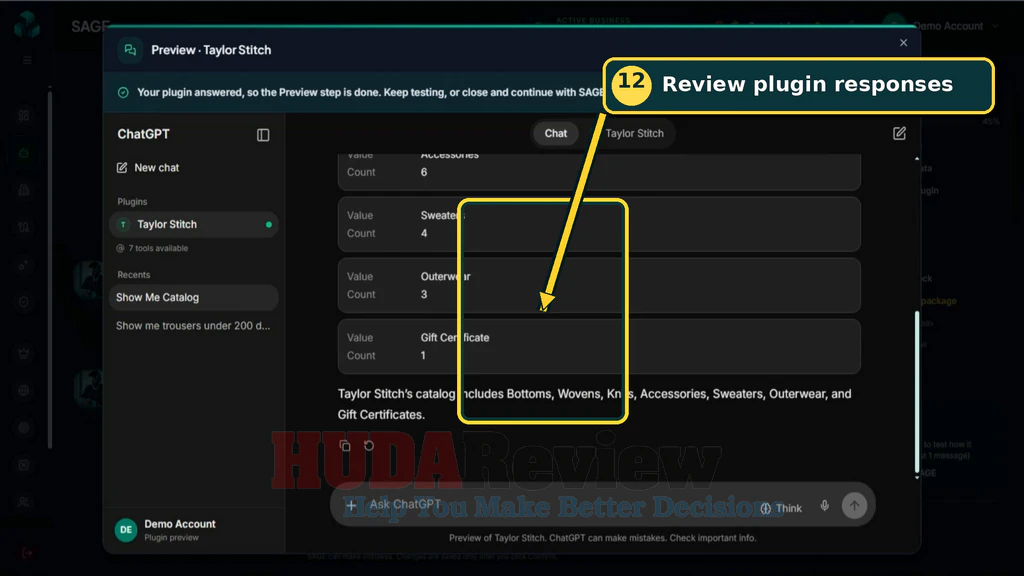Click the SAGE logo in background window

27,25
